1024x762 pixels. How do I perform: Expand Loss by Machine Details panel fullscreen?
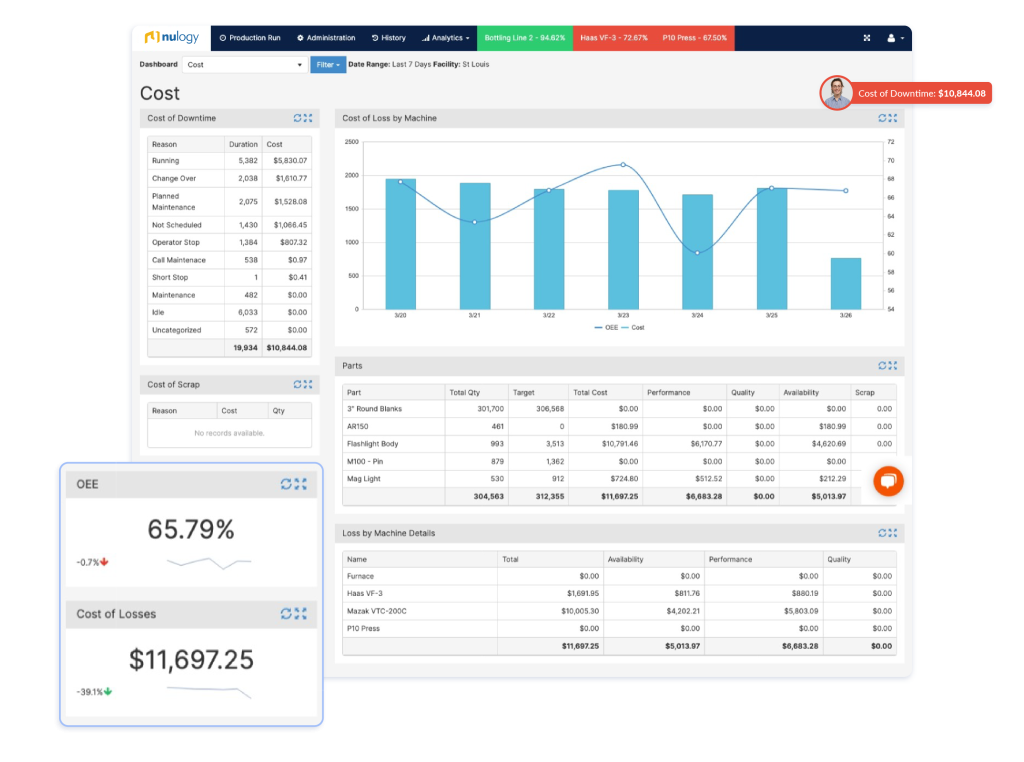[893, 533]
